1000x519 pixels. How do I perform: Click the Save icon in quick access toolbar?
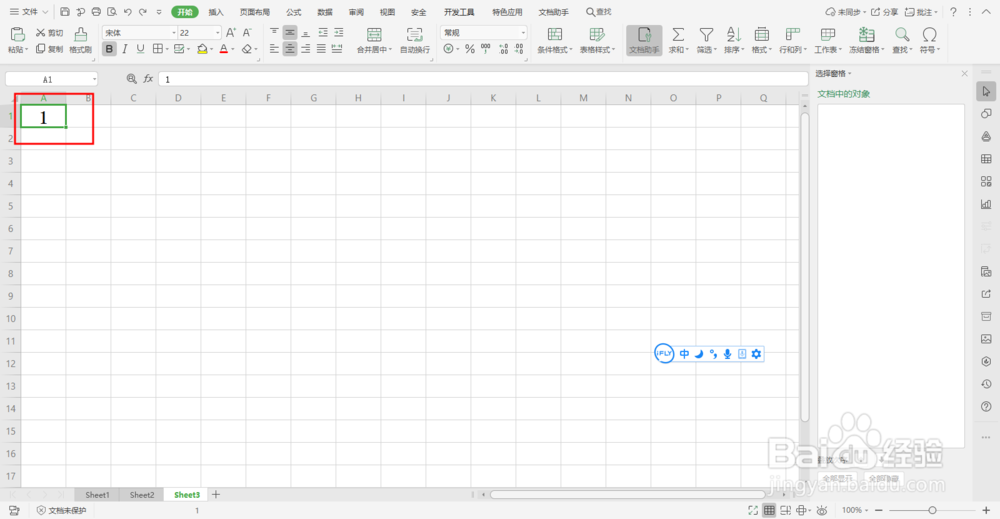point(65,11)
